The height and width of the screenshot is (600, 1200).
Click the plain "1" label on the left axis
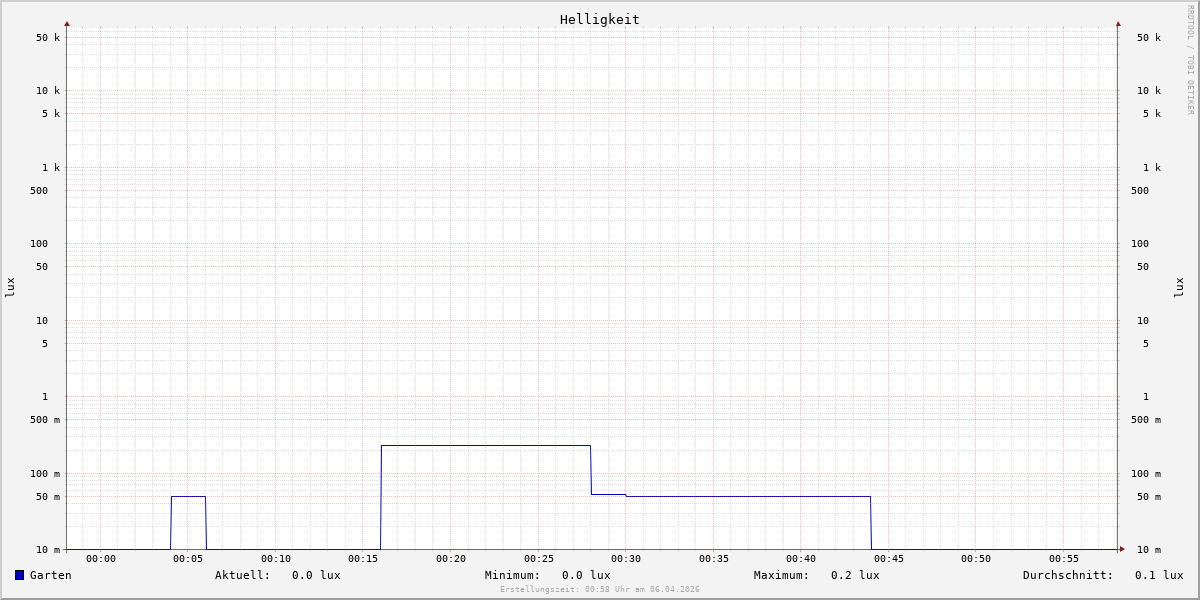tap(45, 397)
